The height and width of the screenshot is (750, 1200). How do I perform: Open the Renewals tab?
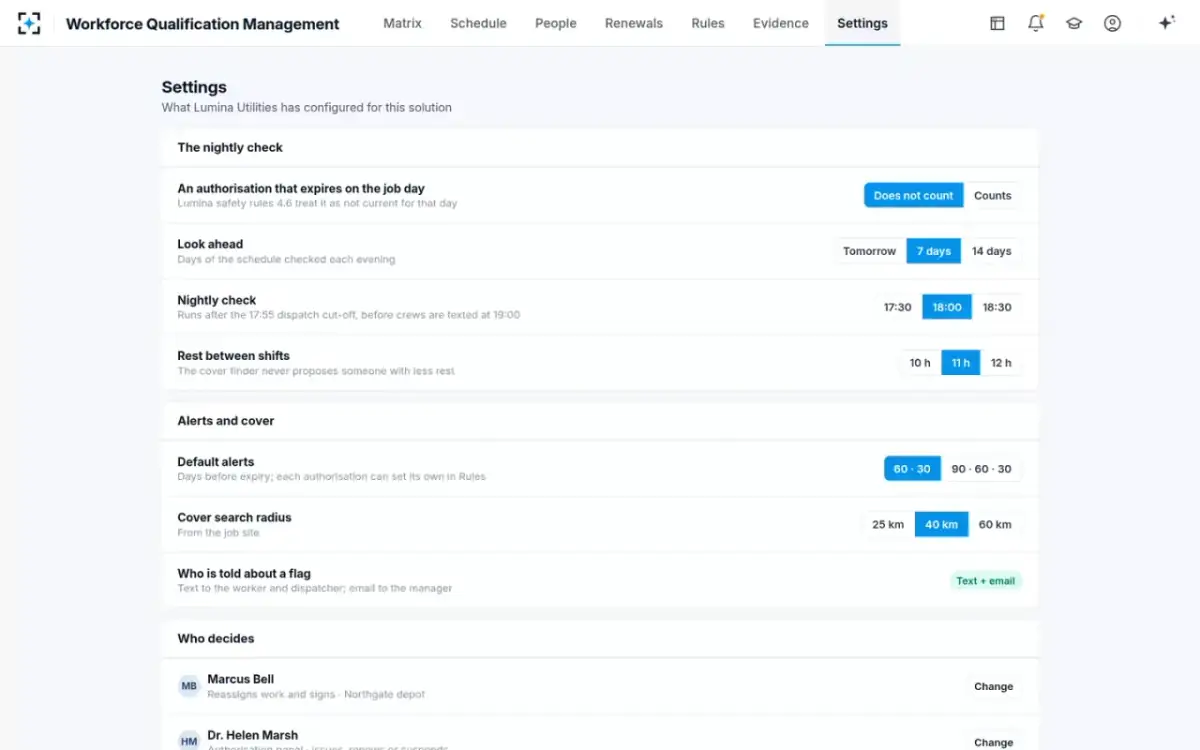point(634,23)
